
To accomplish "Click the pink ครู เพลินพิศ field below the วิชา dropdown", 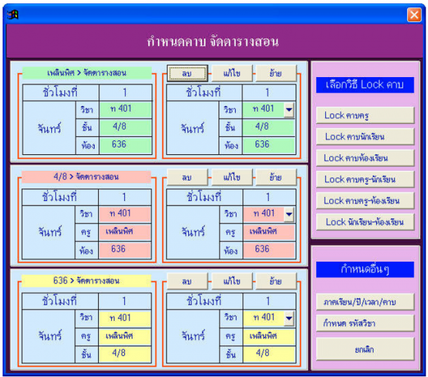I will pos(269,232).
